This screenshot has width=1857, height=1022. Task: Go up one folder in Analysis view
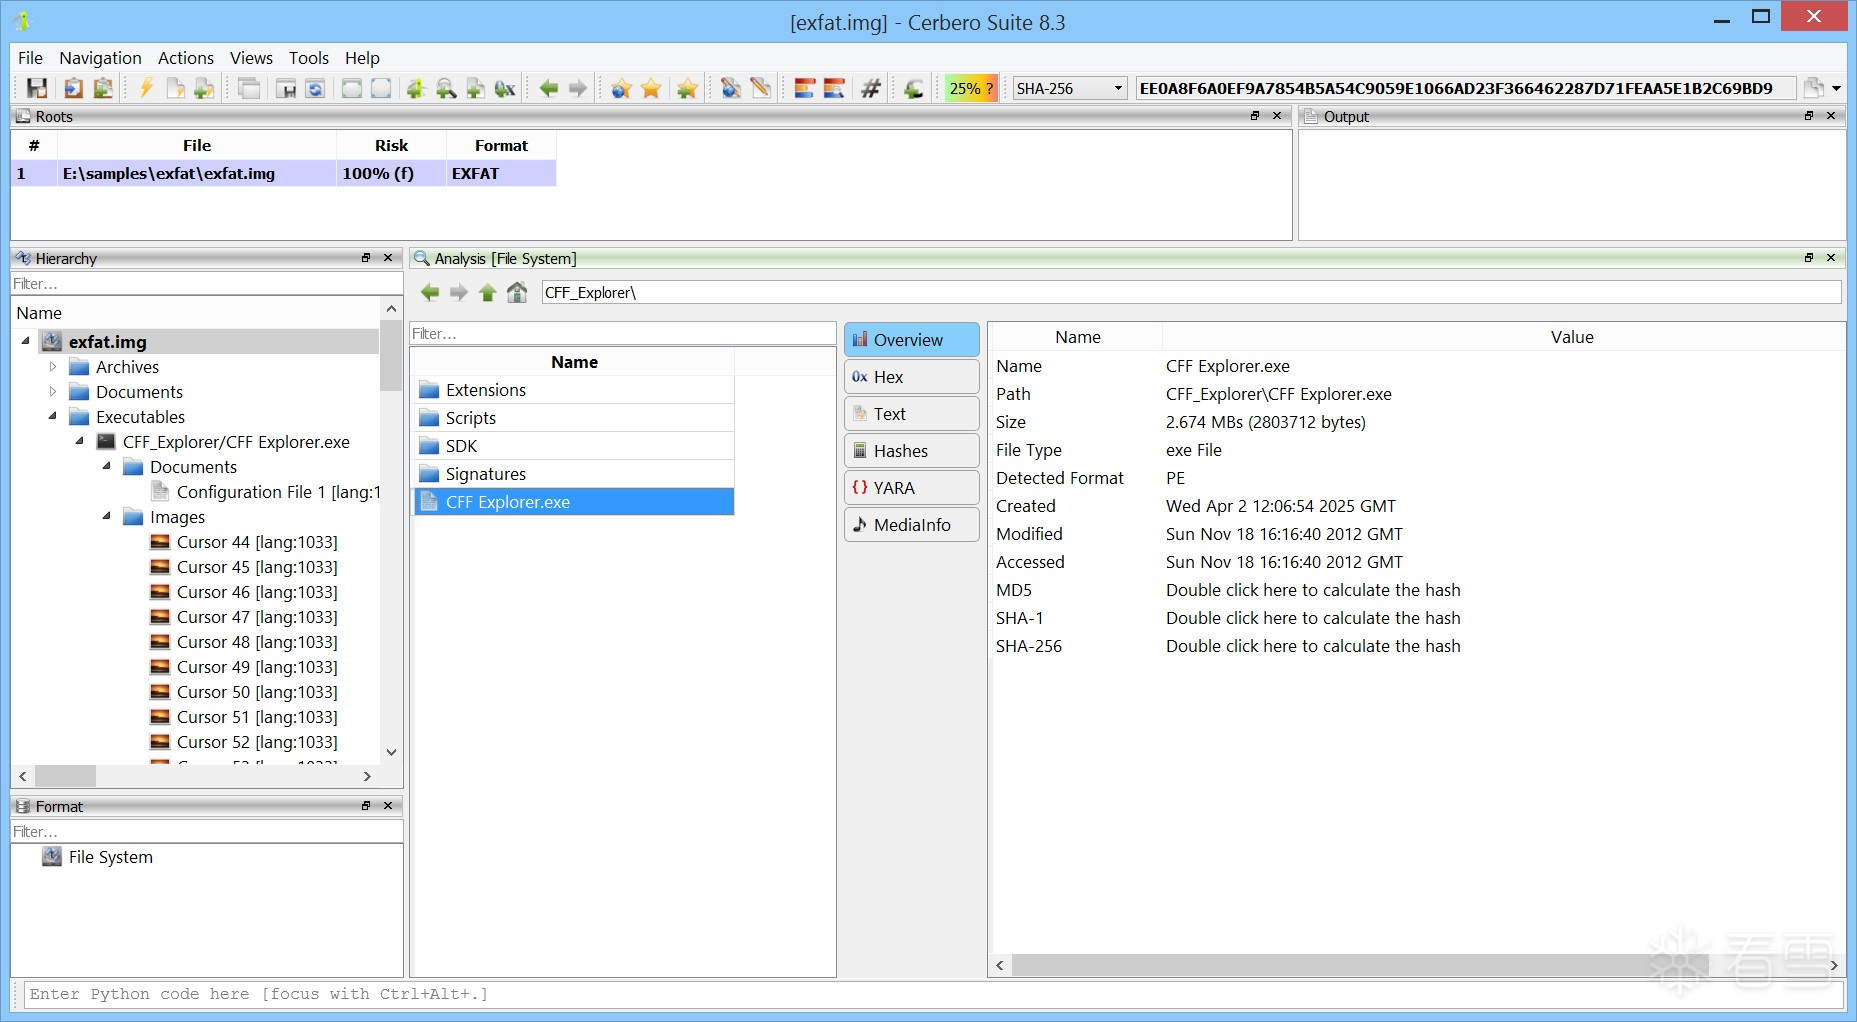[488, 292]
